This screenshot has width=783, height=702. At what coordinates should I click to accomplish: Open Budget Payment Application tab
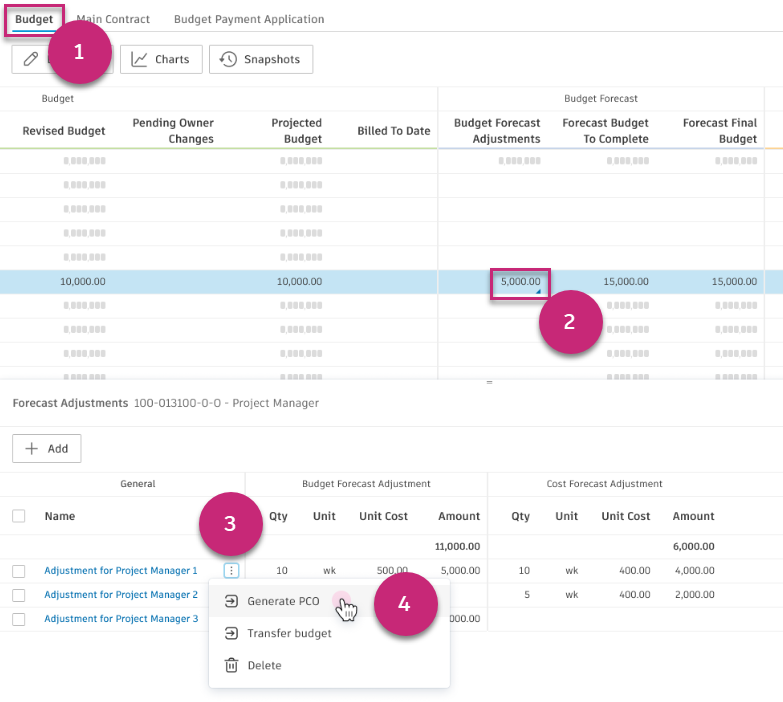249,19
